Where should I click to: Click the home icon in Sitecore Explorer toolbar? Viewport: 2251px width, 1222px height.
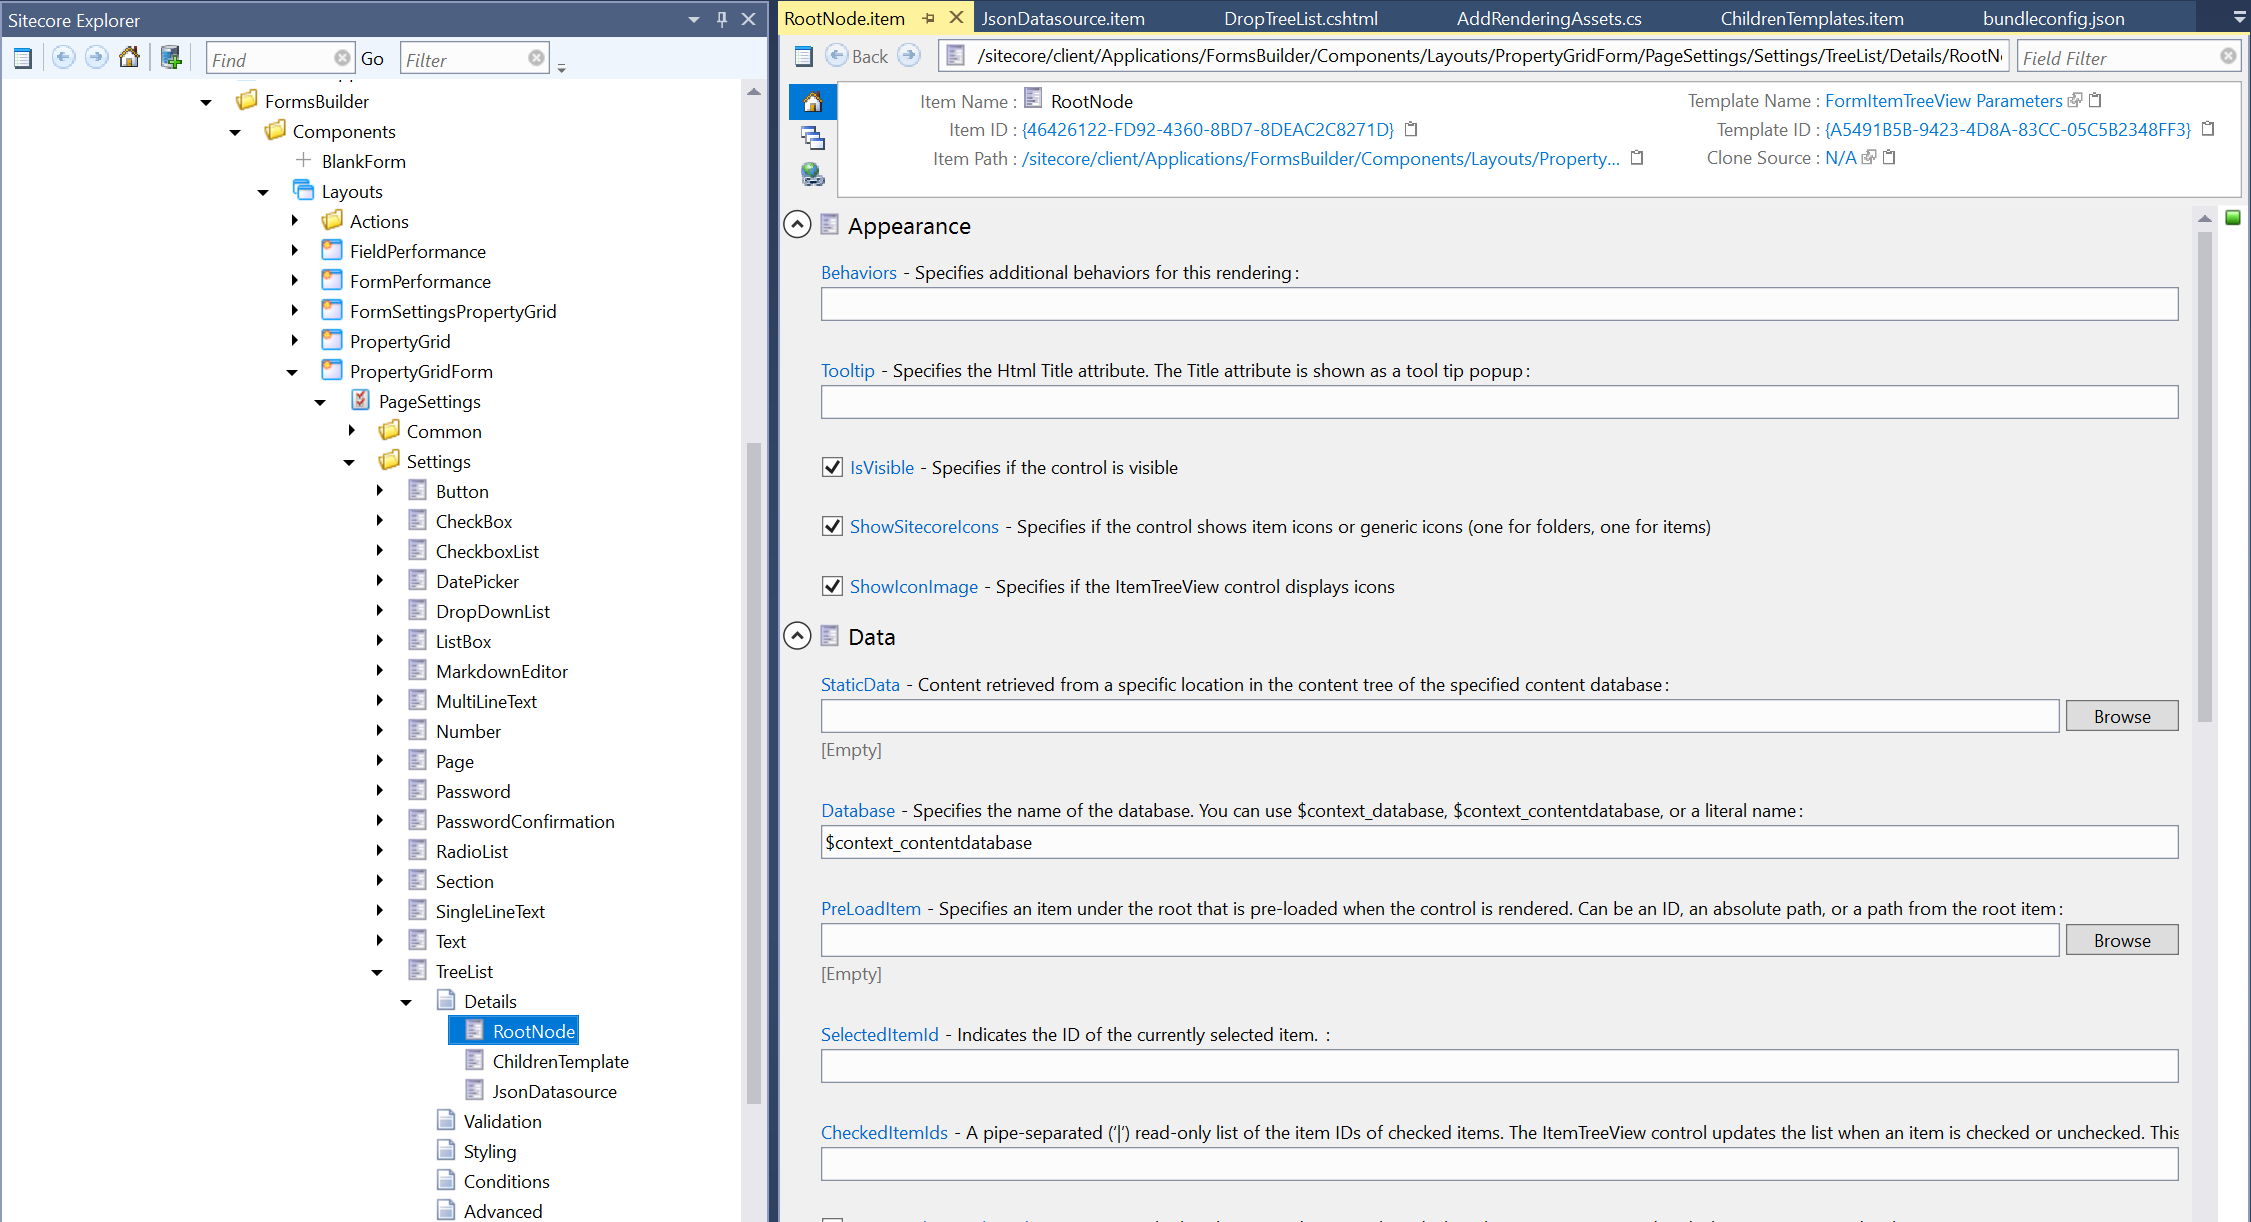pos(129,58)
